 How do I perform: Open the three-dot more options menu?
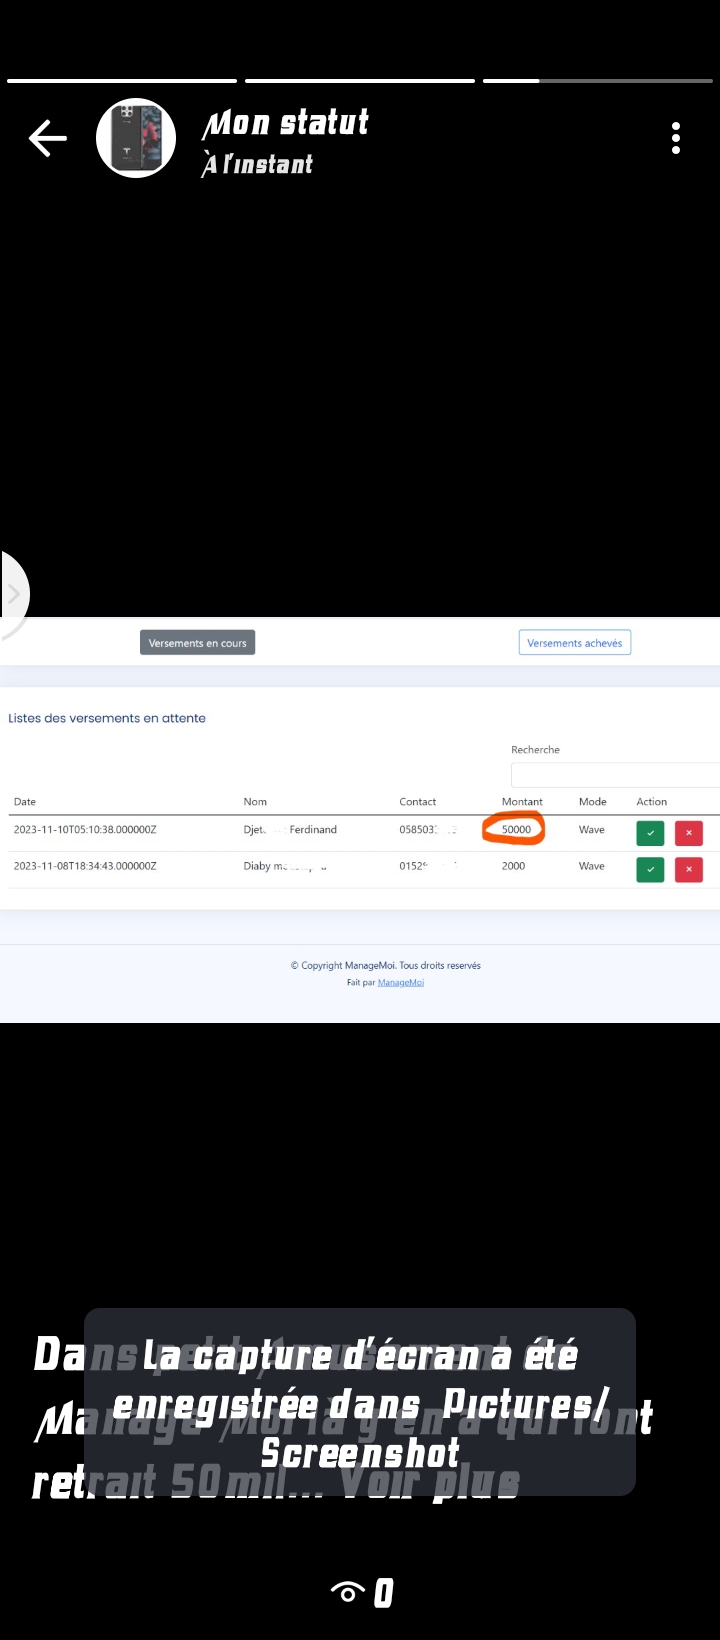[676, 138]
